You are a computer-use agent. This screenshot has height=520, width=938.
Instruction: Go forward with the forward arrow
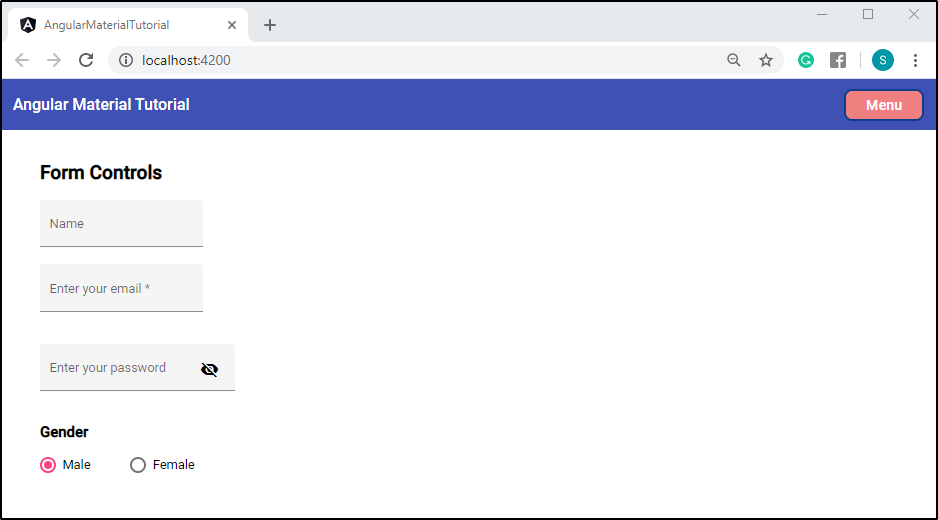click(x=54, y=60)
